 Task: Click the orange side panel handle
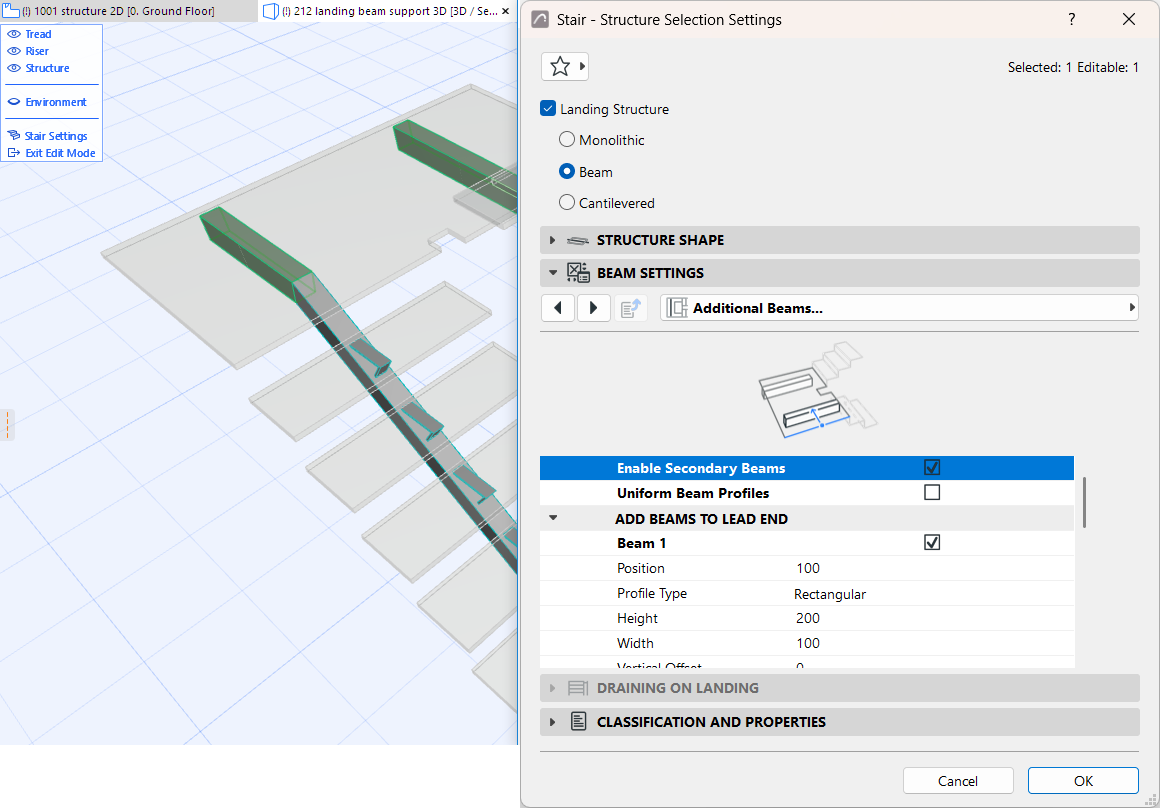click(x=7, y=425)
